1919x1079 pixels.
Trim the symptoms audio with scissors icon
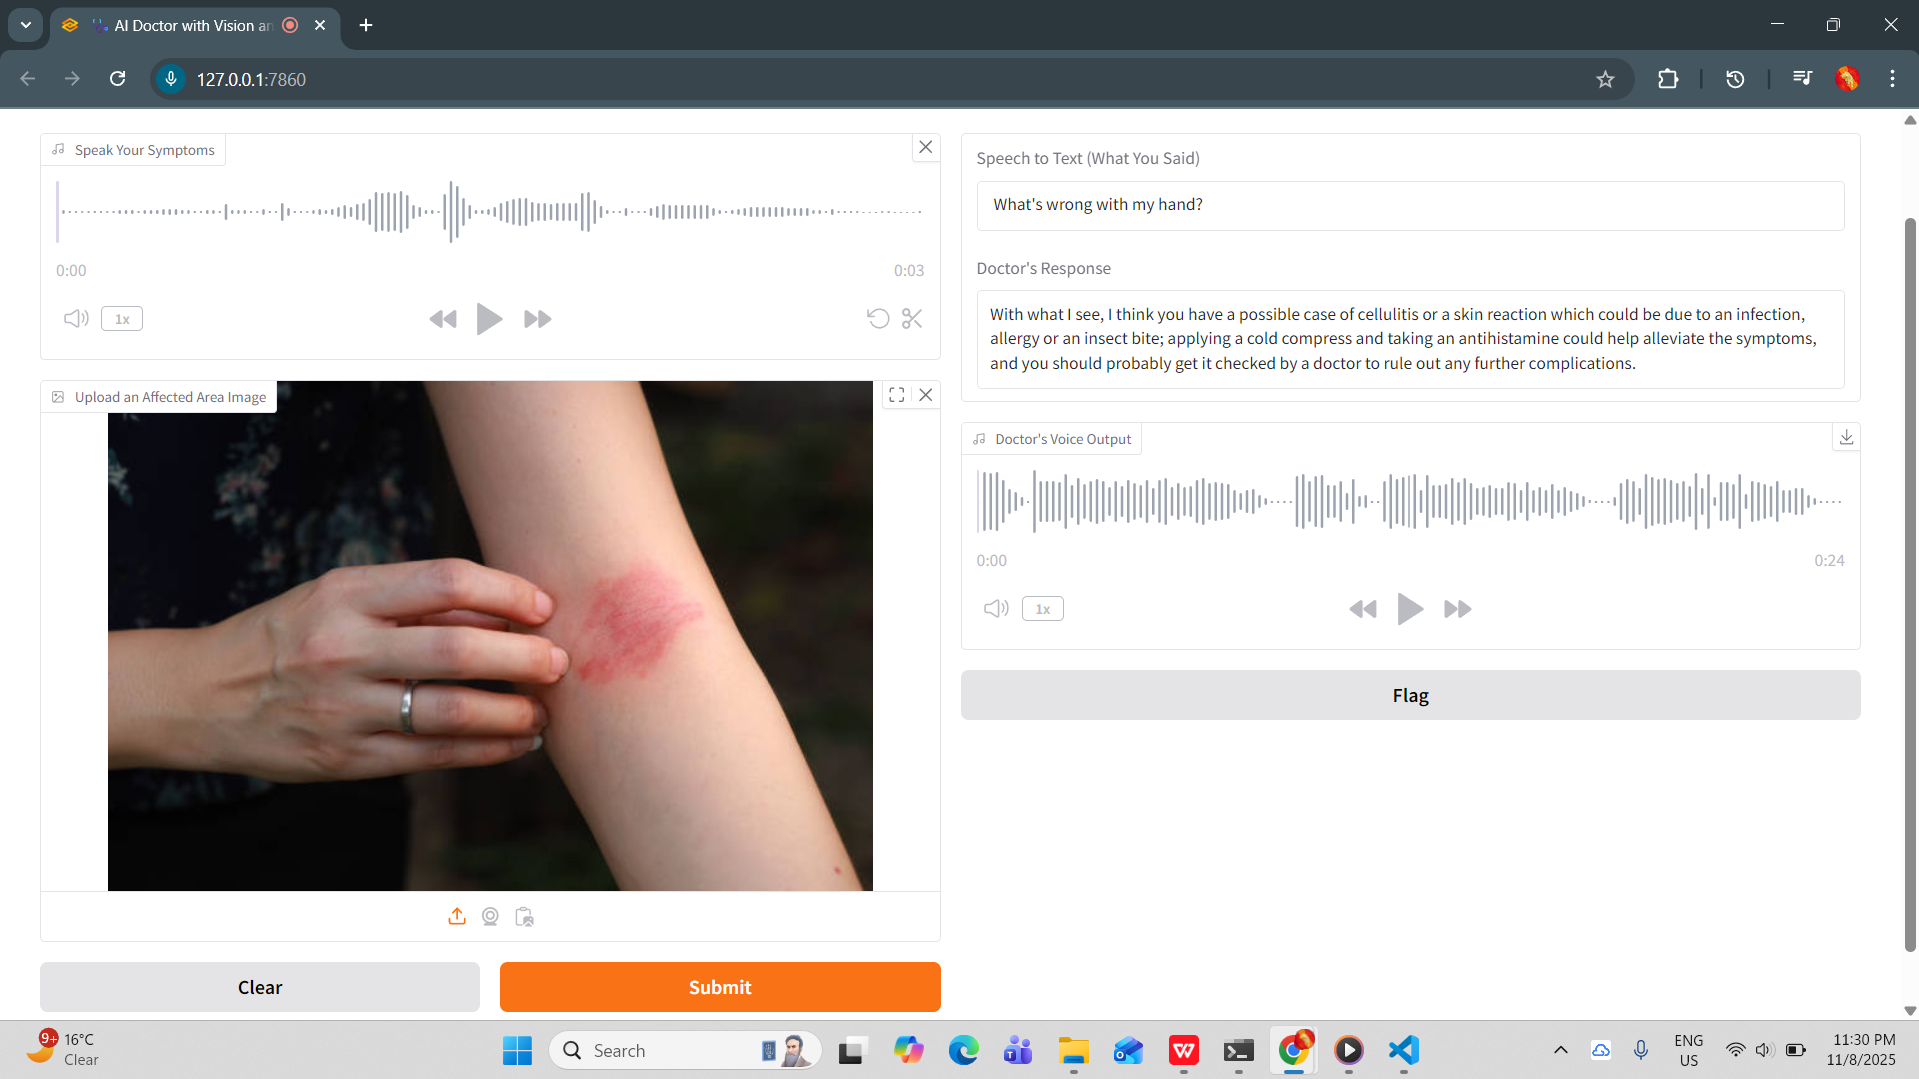(x=912, y=319)
